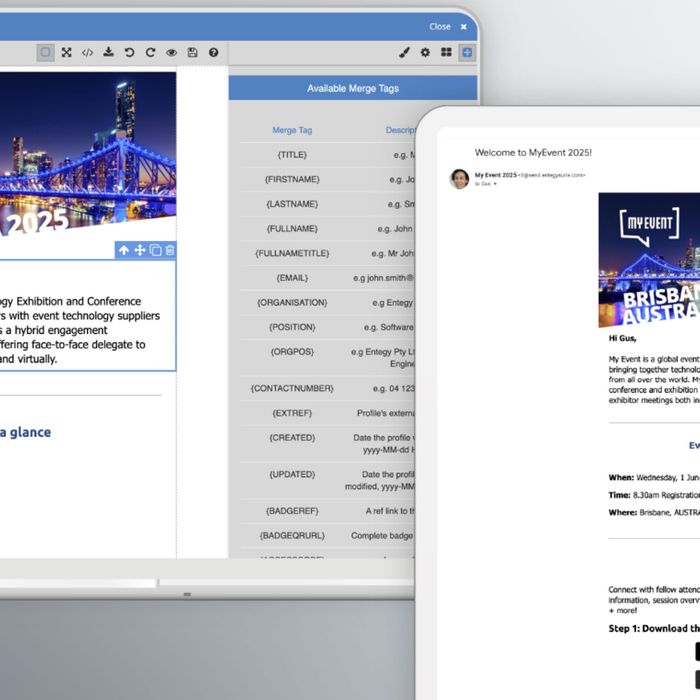Redo with the clockwise arrow icon

click(150, 53)
